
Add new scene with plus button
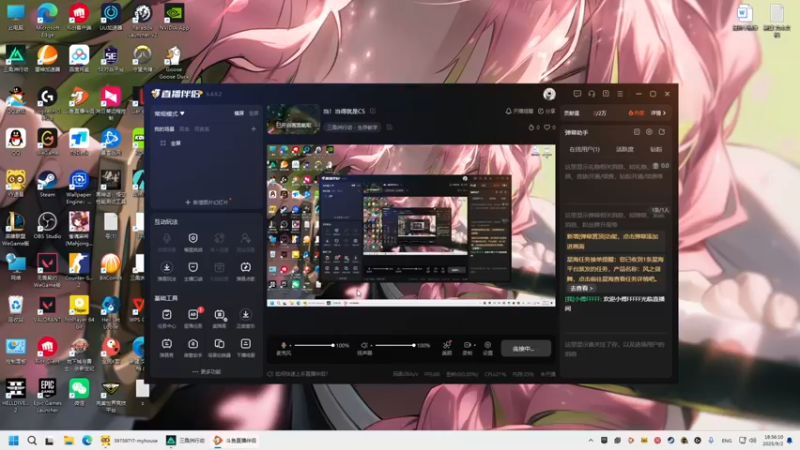pyautogui.click(x=254, y=129)
